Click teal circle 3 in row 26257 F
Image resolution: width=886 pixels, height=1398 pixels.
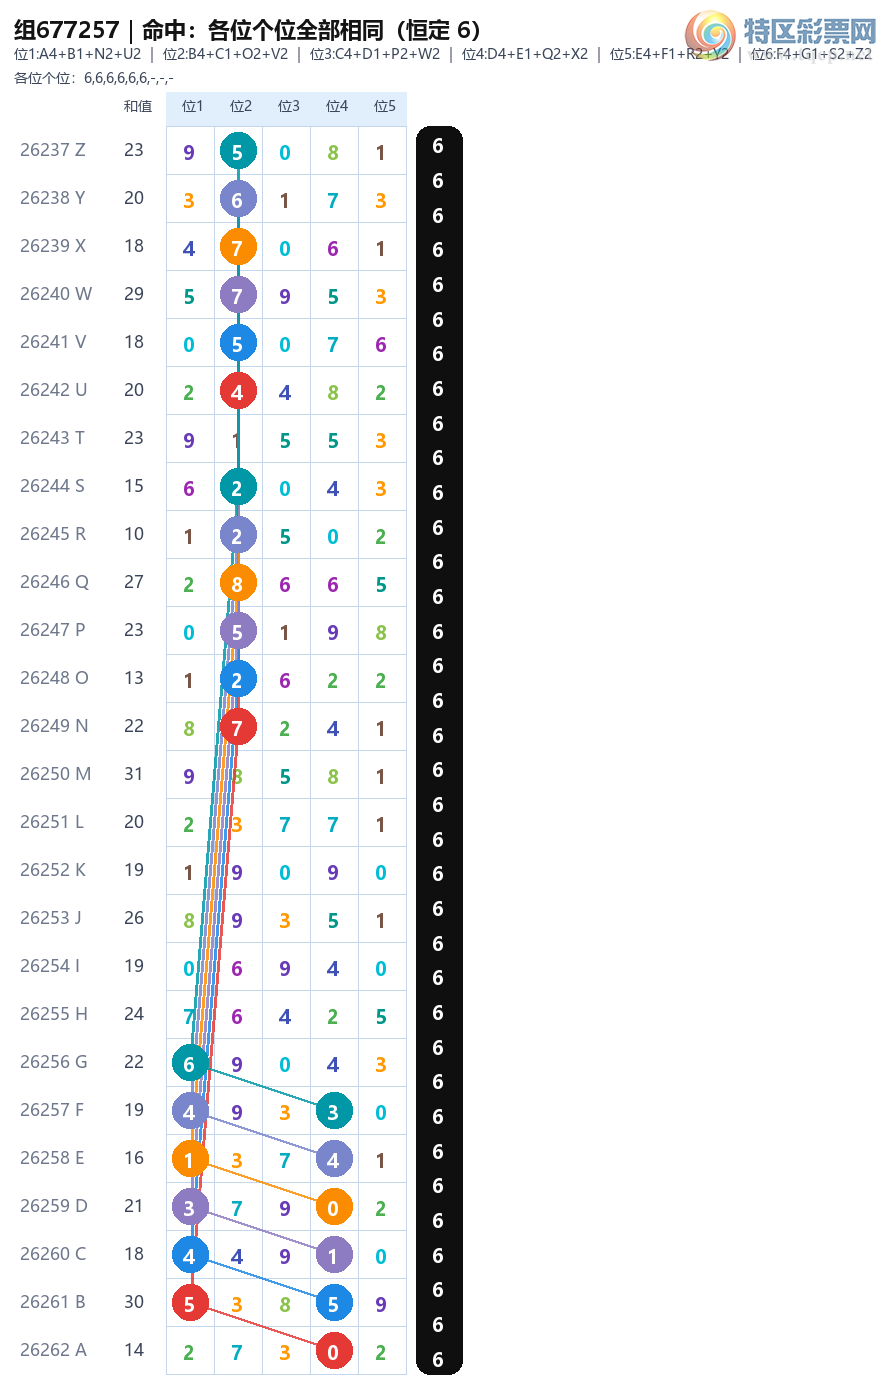[x=334, y=1111]
